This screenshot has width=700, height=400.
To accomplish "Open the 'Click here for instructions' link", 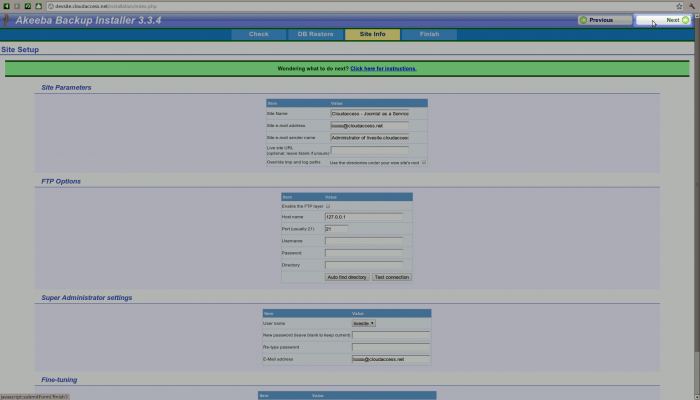I will click(383, 69).
